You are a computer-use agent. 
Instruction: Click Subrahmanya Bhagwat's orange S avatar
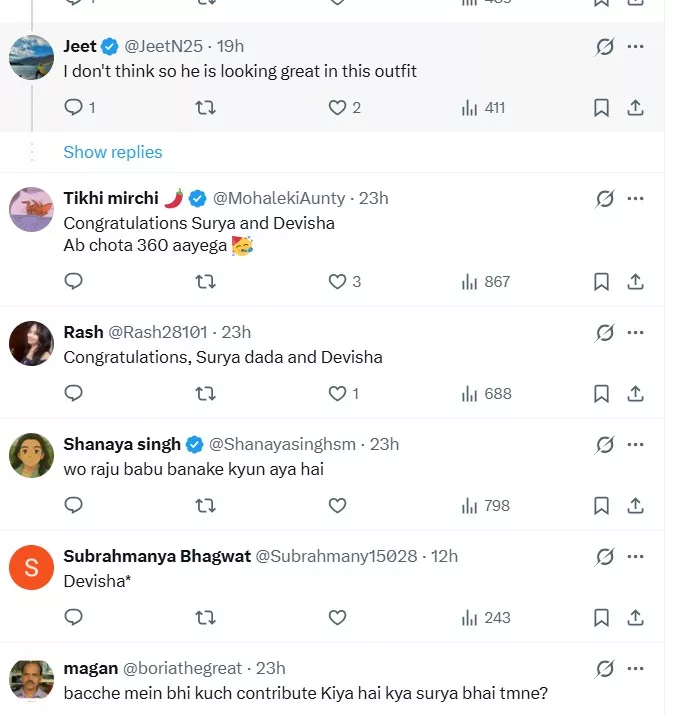pyautogui.click(x=31, y=568)
